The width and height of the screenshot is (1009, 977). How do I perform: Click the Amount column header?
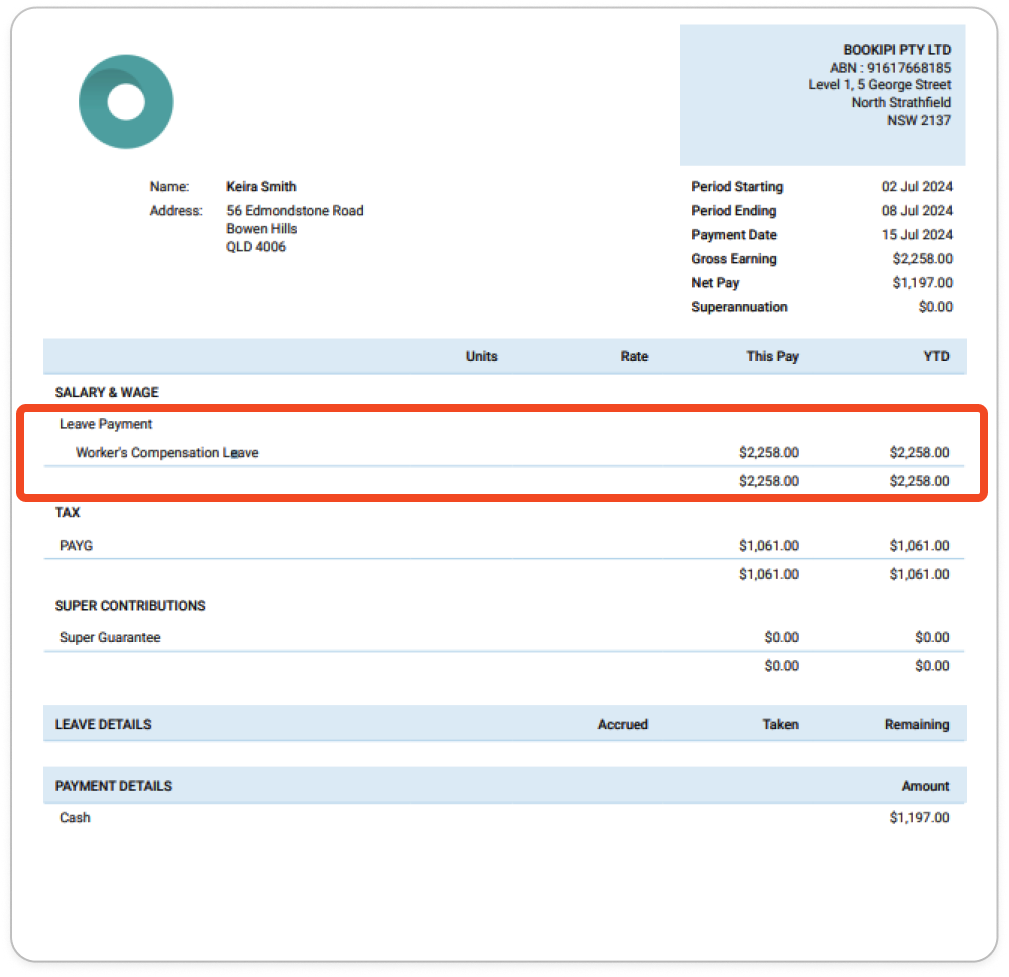click(925, 786)
